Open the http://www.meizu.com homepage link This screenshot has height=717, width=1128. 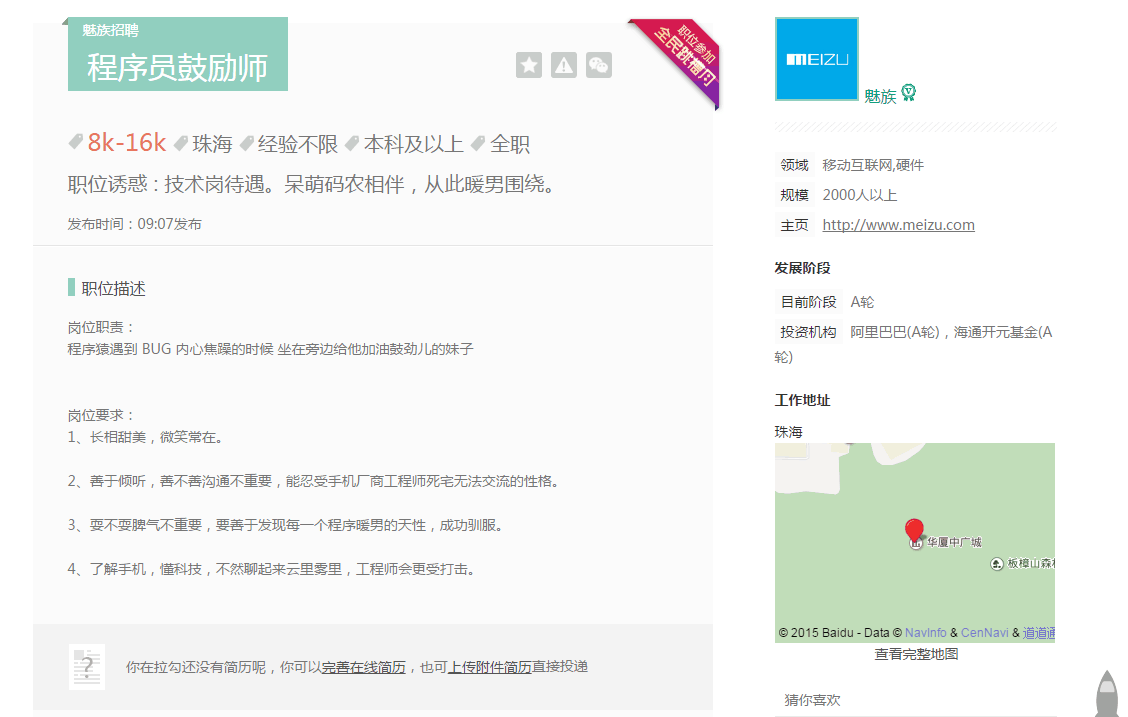coord(899,225)
